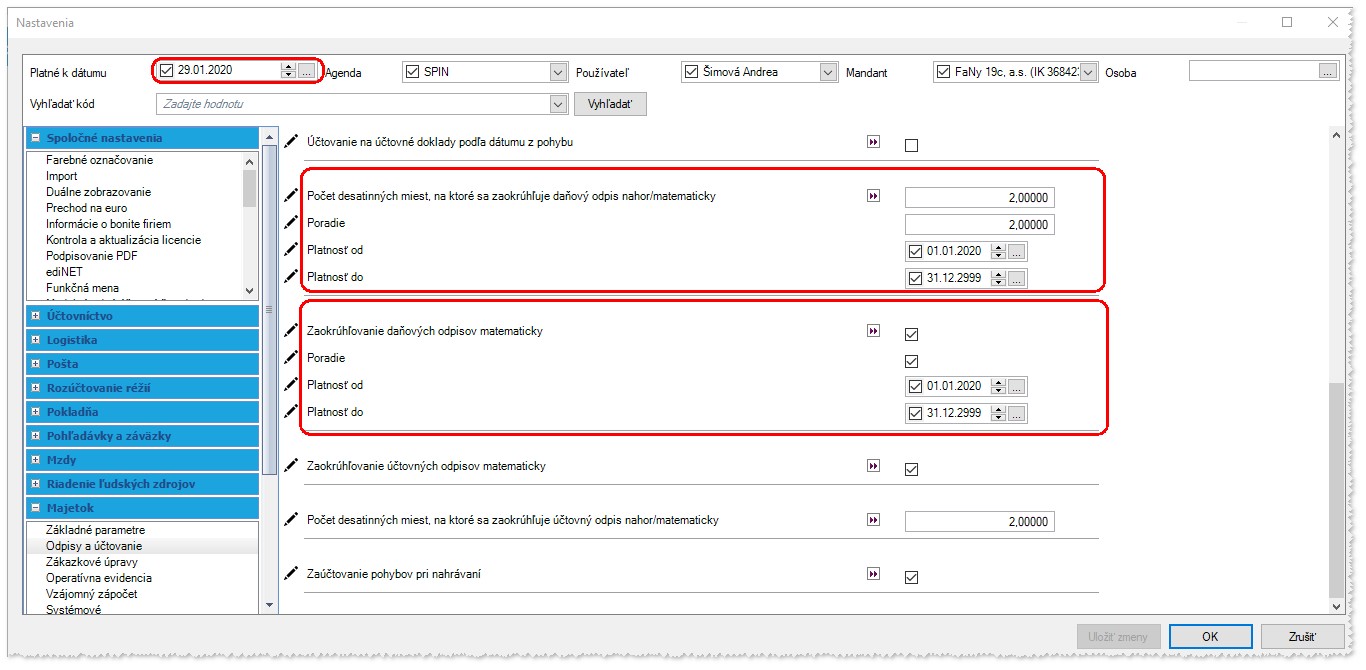1366x670 pixels.
Task: Select Základné parametre under Majetok
Action: click(95, 530)
